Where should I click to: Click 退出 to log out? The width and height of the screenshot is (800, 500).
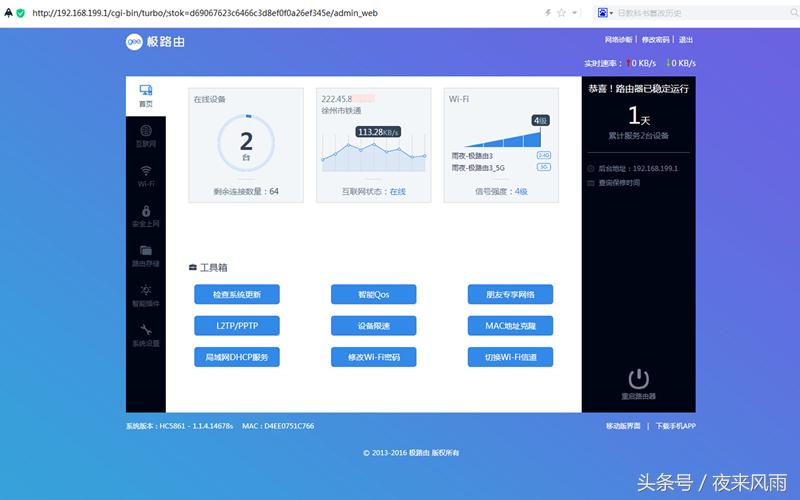(x=686, y=39)
